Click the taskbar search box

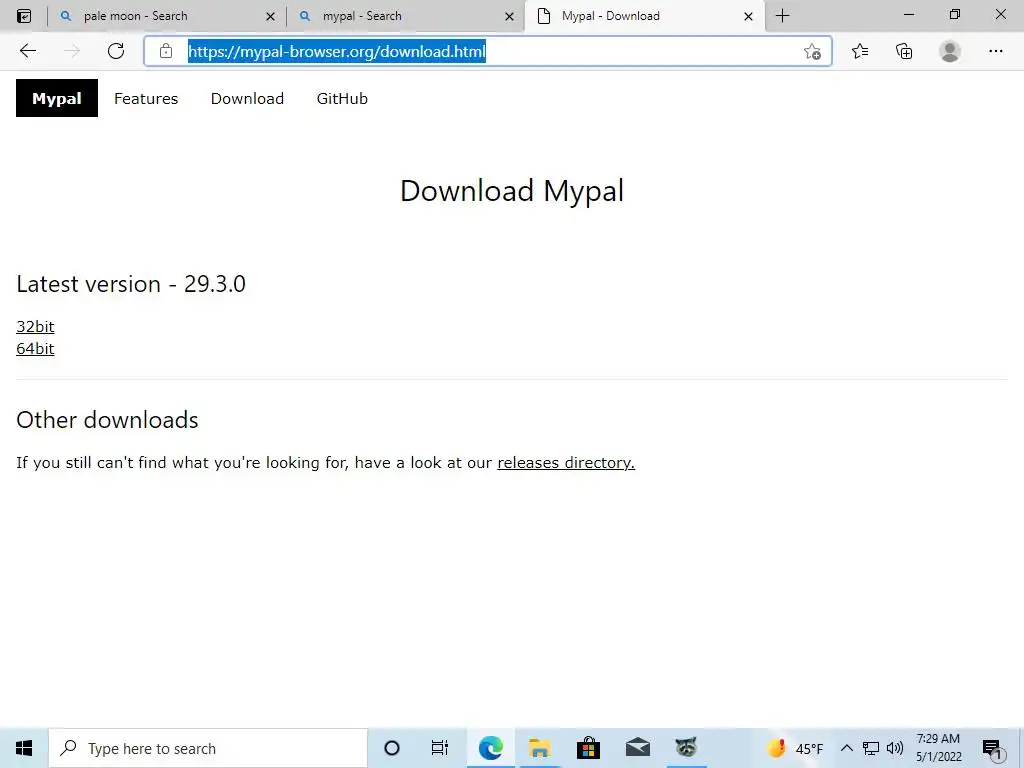pos(208,748)
